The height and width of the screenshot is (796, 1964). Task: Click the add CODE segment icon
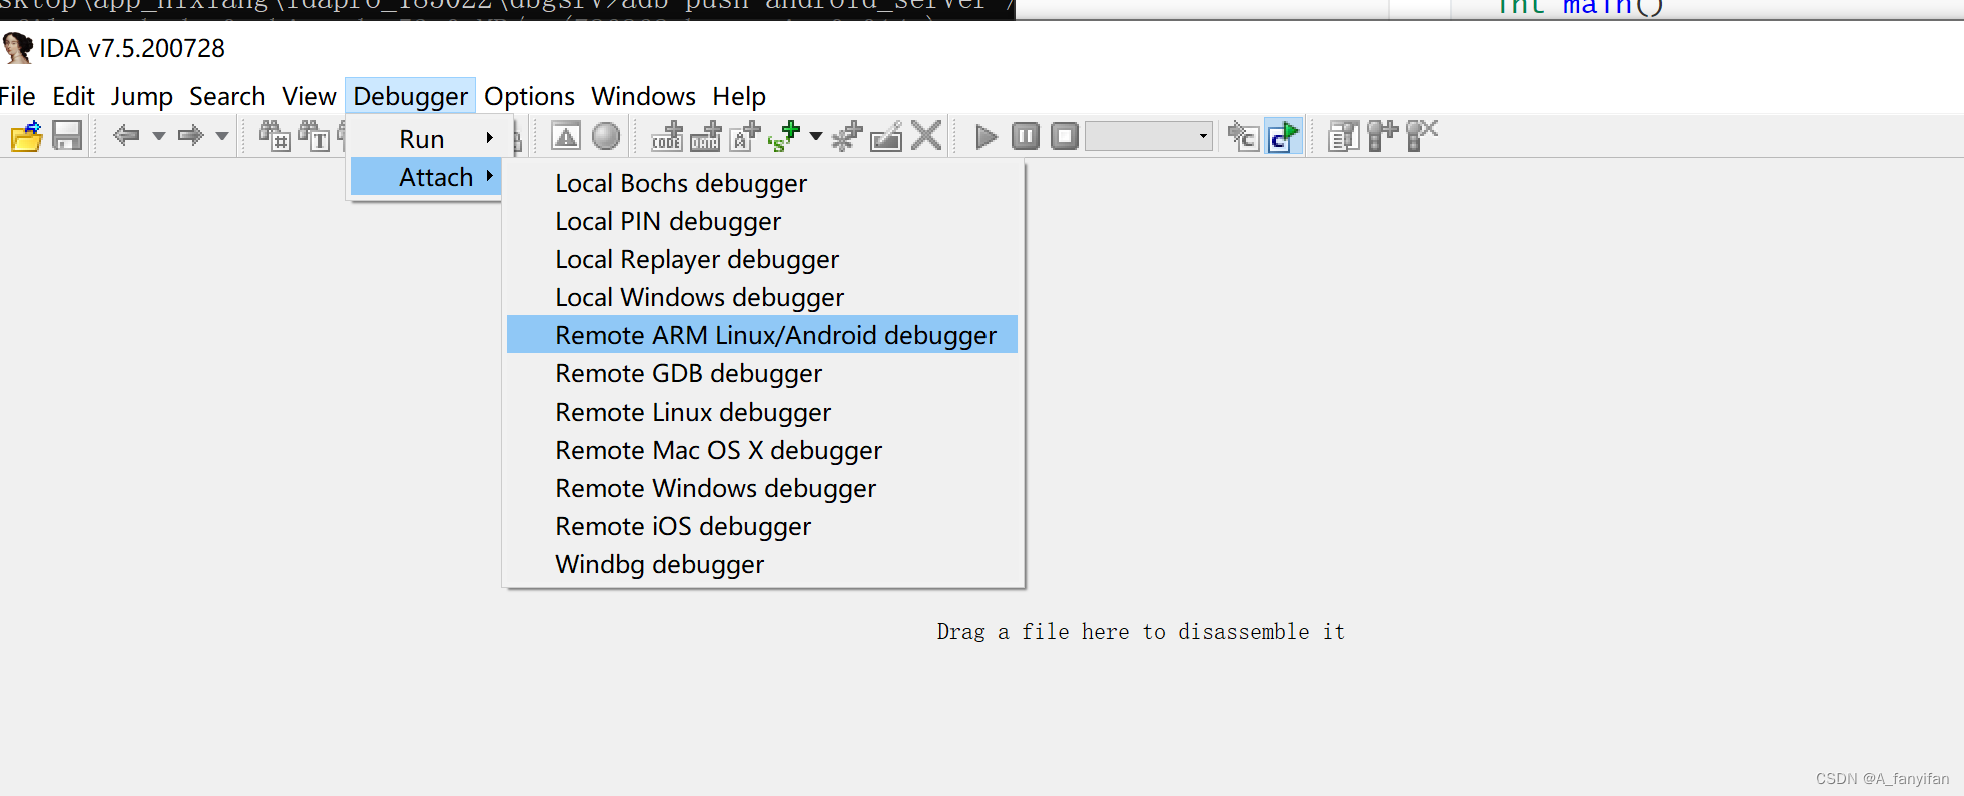667,136
